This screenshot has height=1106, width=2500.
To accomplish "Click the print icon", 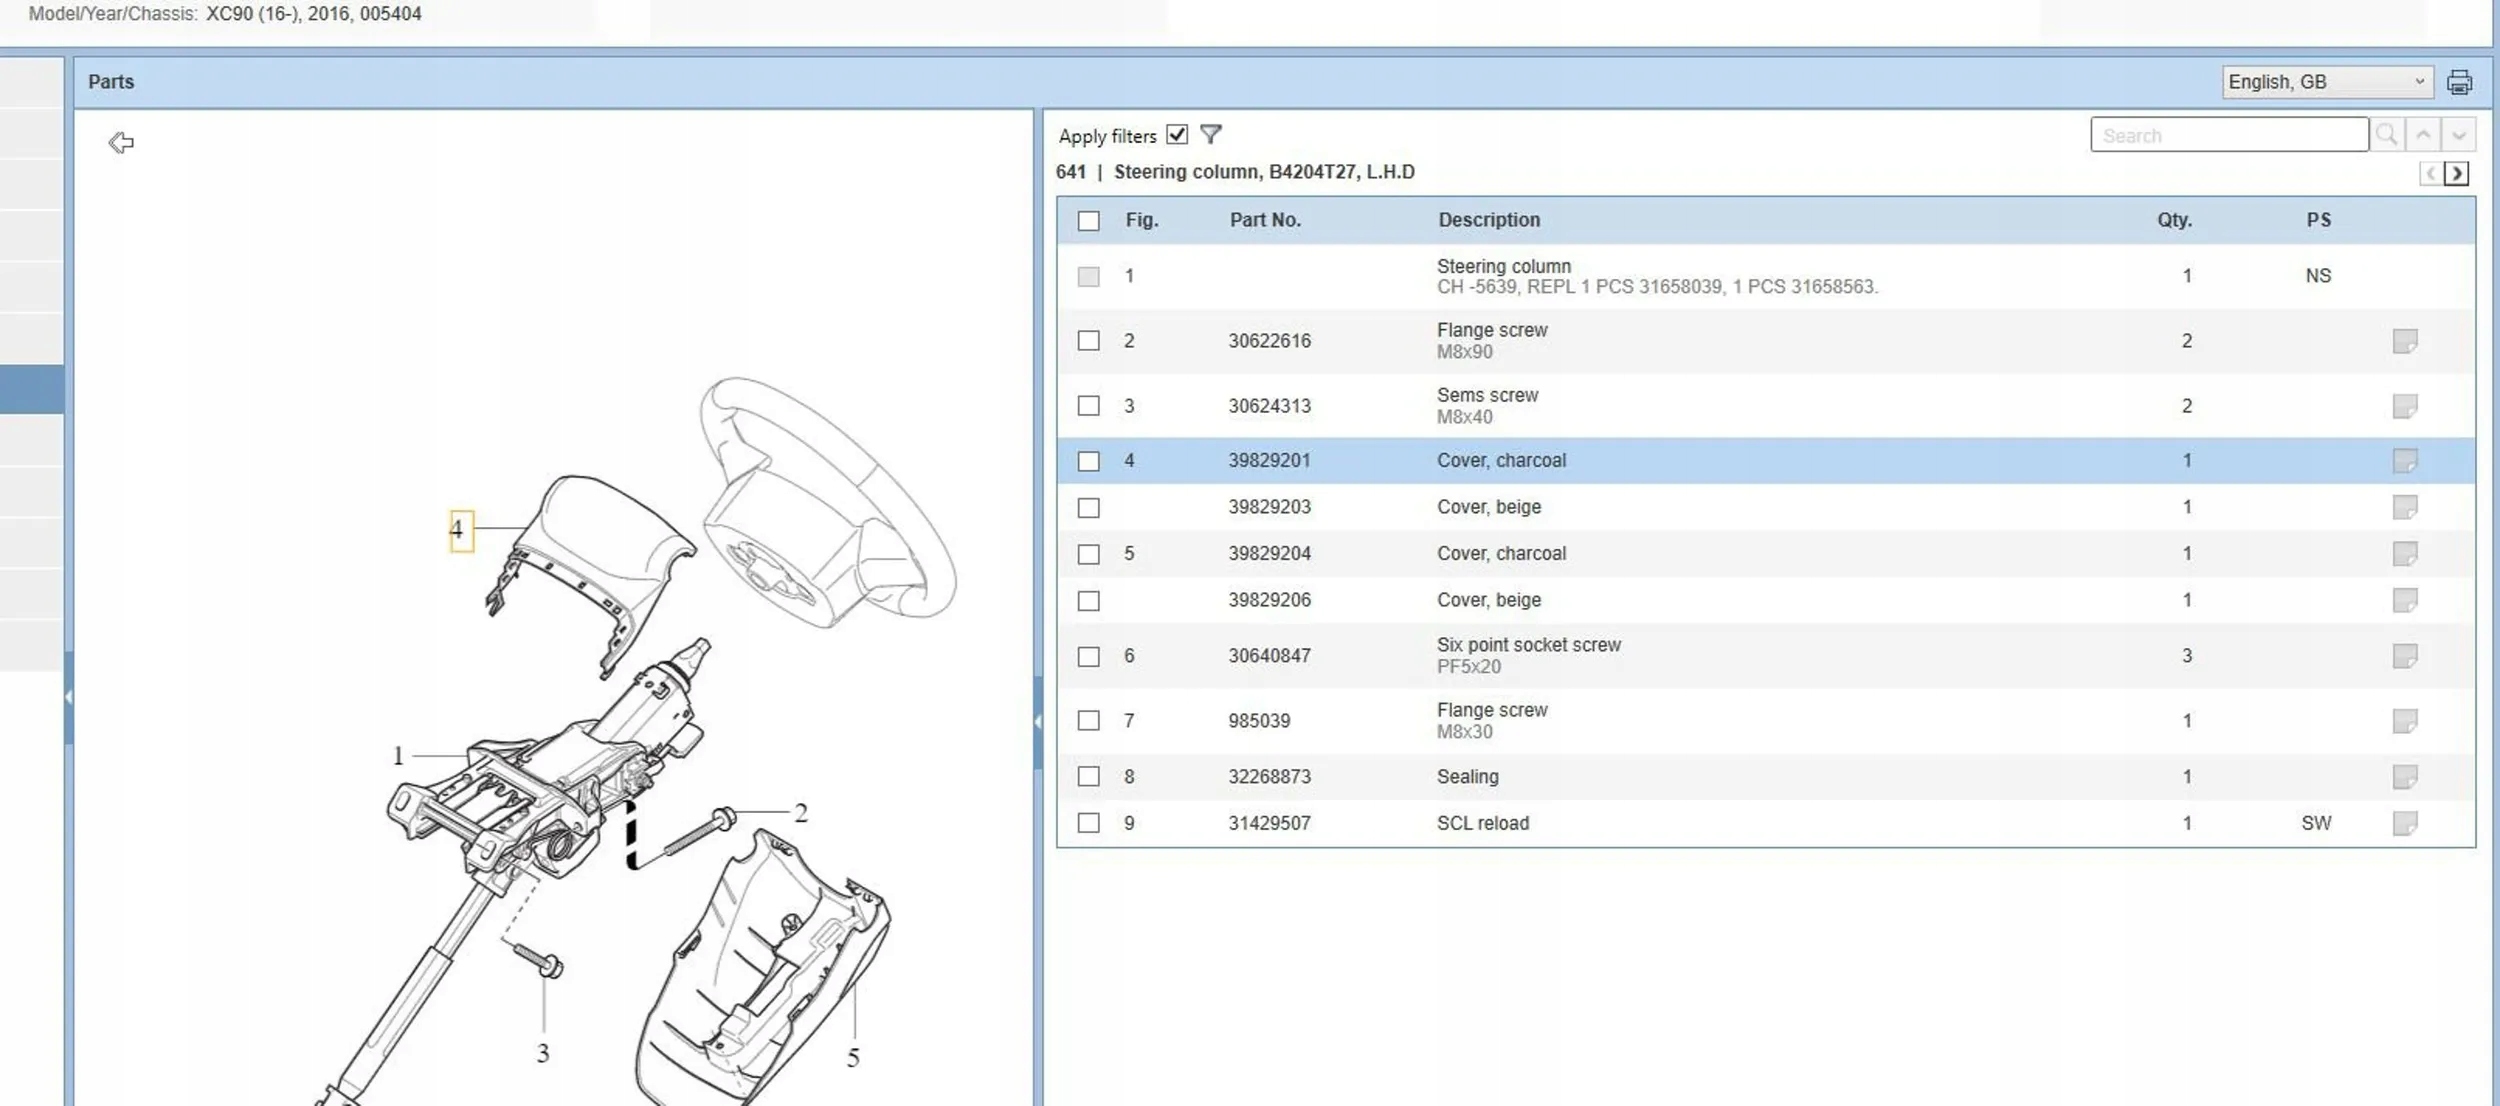I will [2459, 82].
